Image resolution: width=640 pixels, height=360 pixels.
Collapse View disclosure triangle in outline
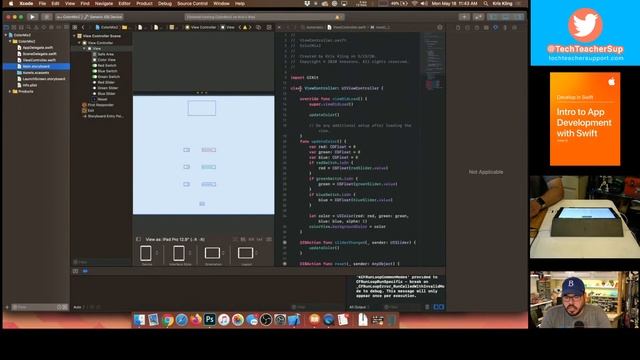84,48
